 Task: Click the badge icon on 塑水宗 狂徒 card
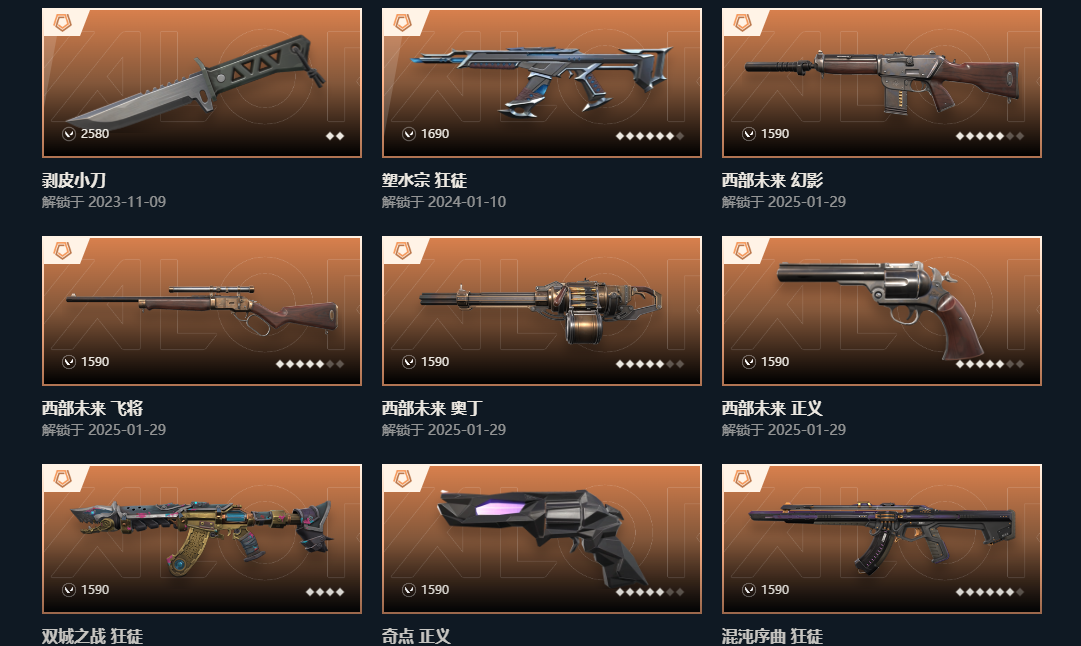click(403, 23)
